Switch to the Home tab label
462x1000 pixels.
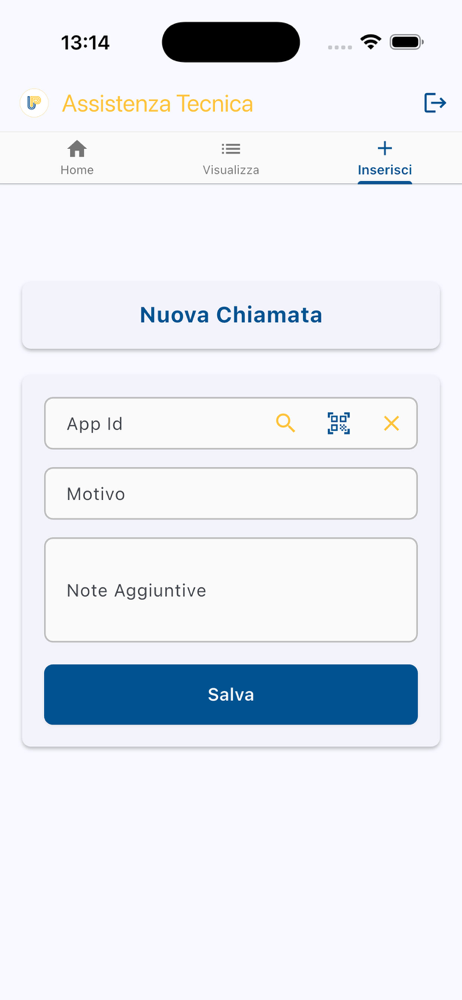(77, 170)
